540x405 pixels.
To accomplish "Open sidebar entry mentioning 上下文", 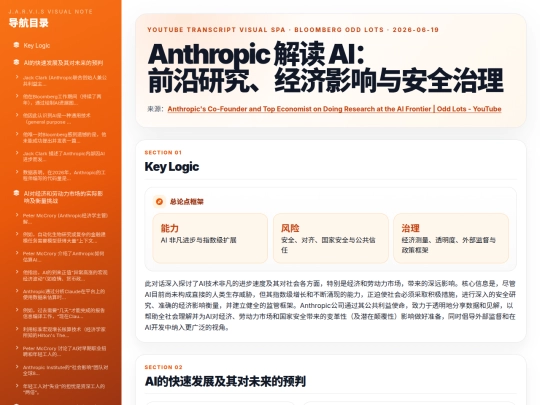I will click(64, 238).
